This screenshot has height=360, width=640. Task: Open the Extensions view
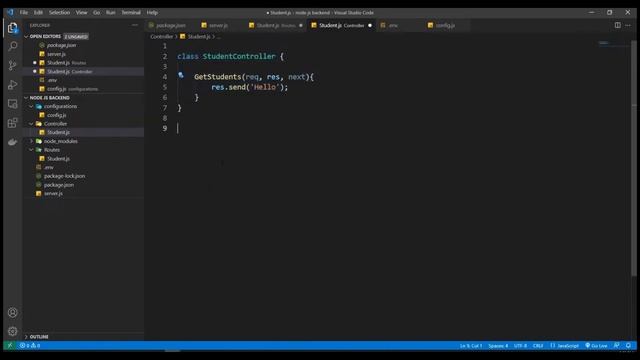(13, 123)
